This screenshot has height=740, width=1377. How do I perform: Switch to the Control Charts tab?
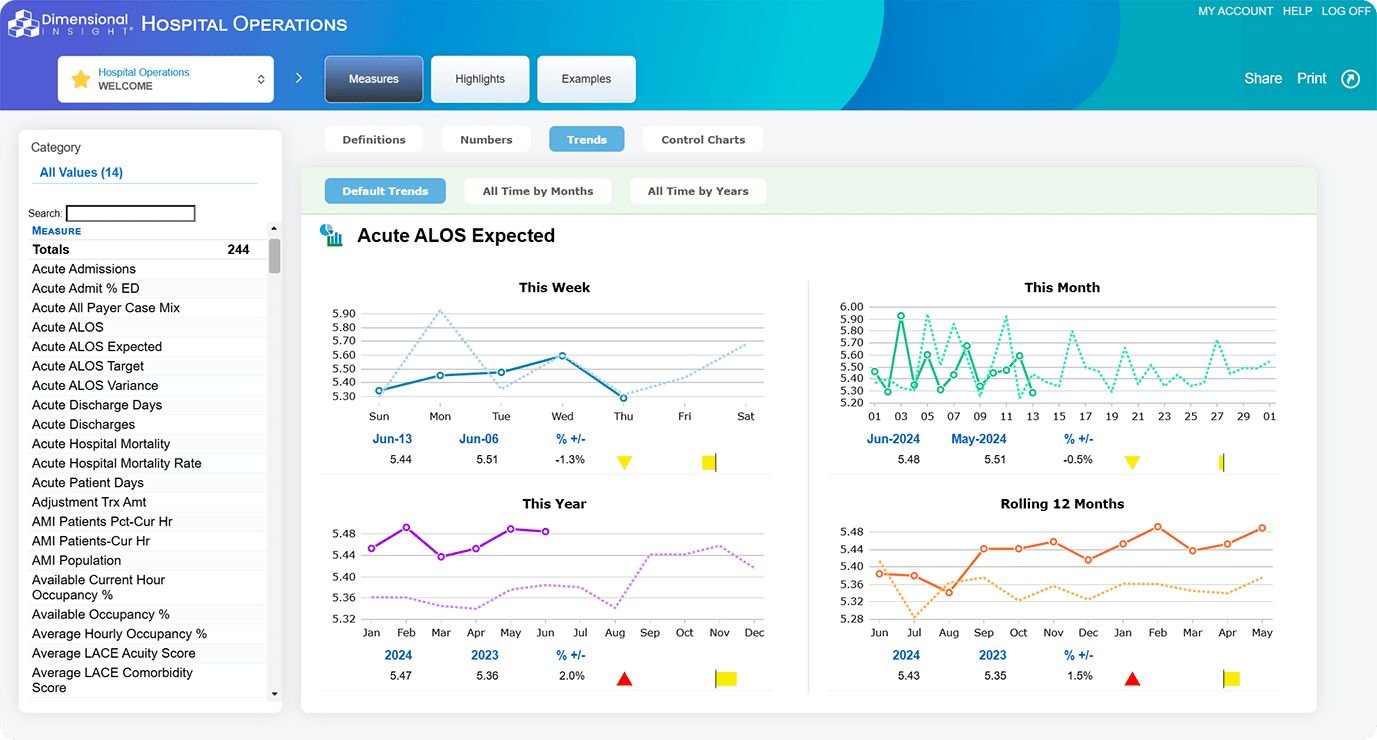click(x=703, y=140)
